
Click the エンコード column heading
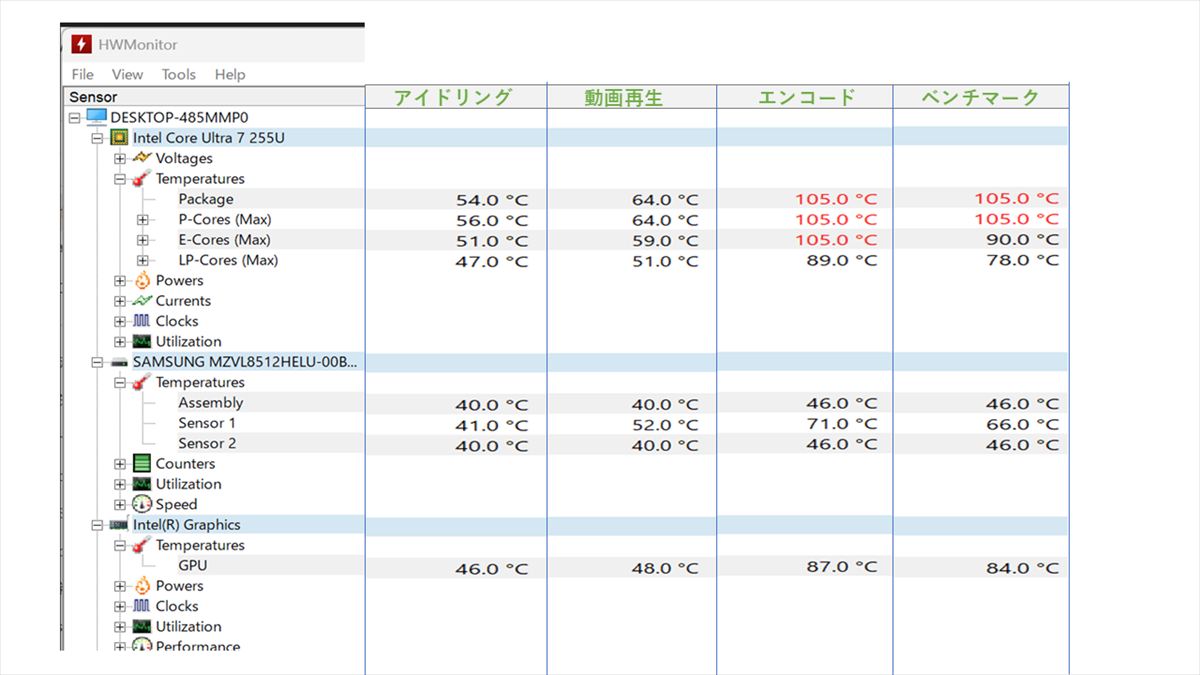(807, 97)
